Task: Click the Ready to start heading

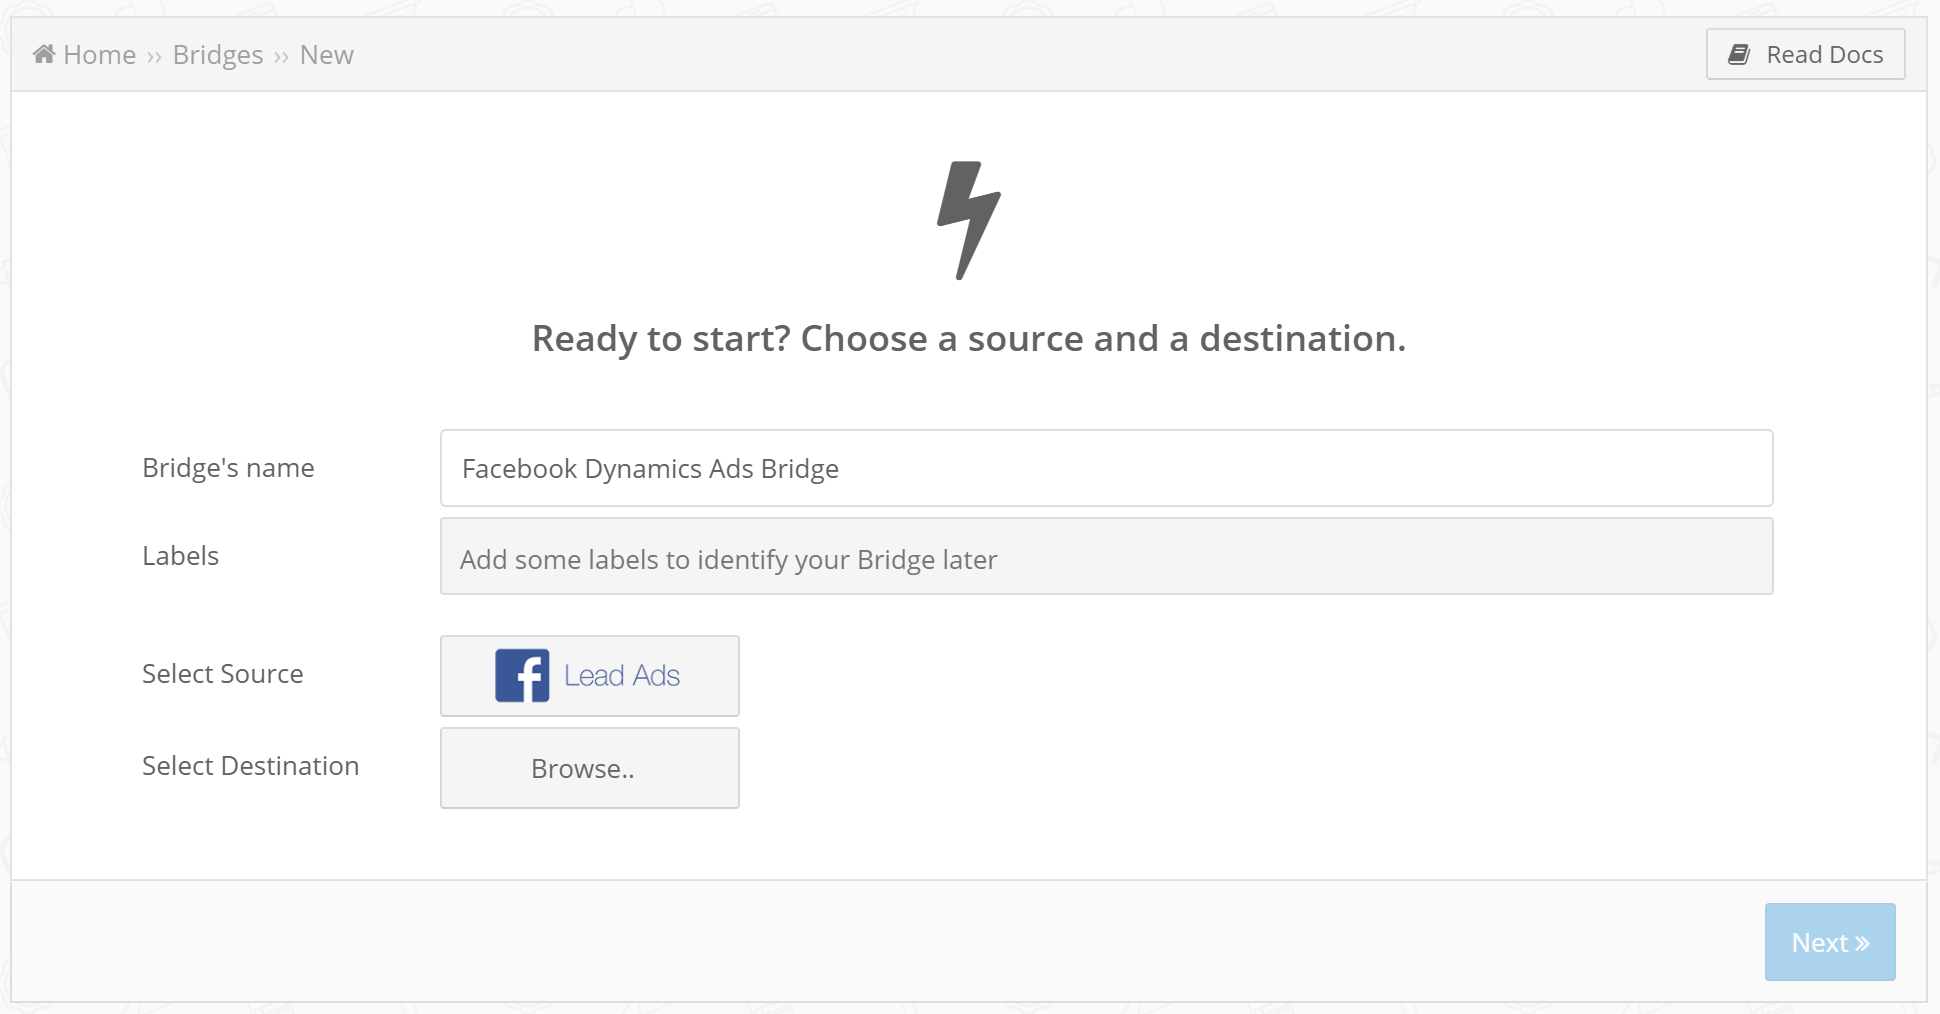Action: click(969, 339)
